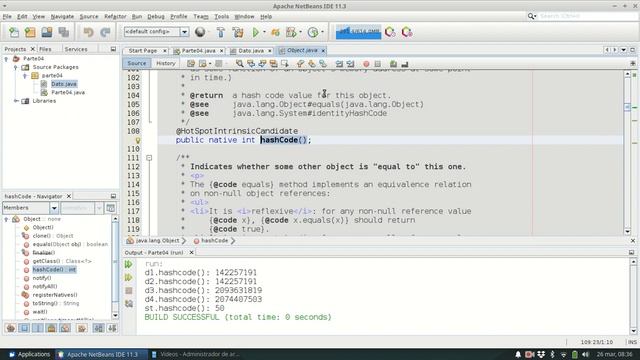The image size is (640, 360).
Task: Select Dato.java in Projects tree
Action: pos(64,84)
